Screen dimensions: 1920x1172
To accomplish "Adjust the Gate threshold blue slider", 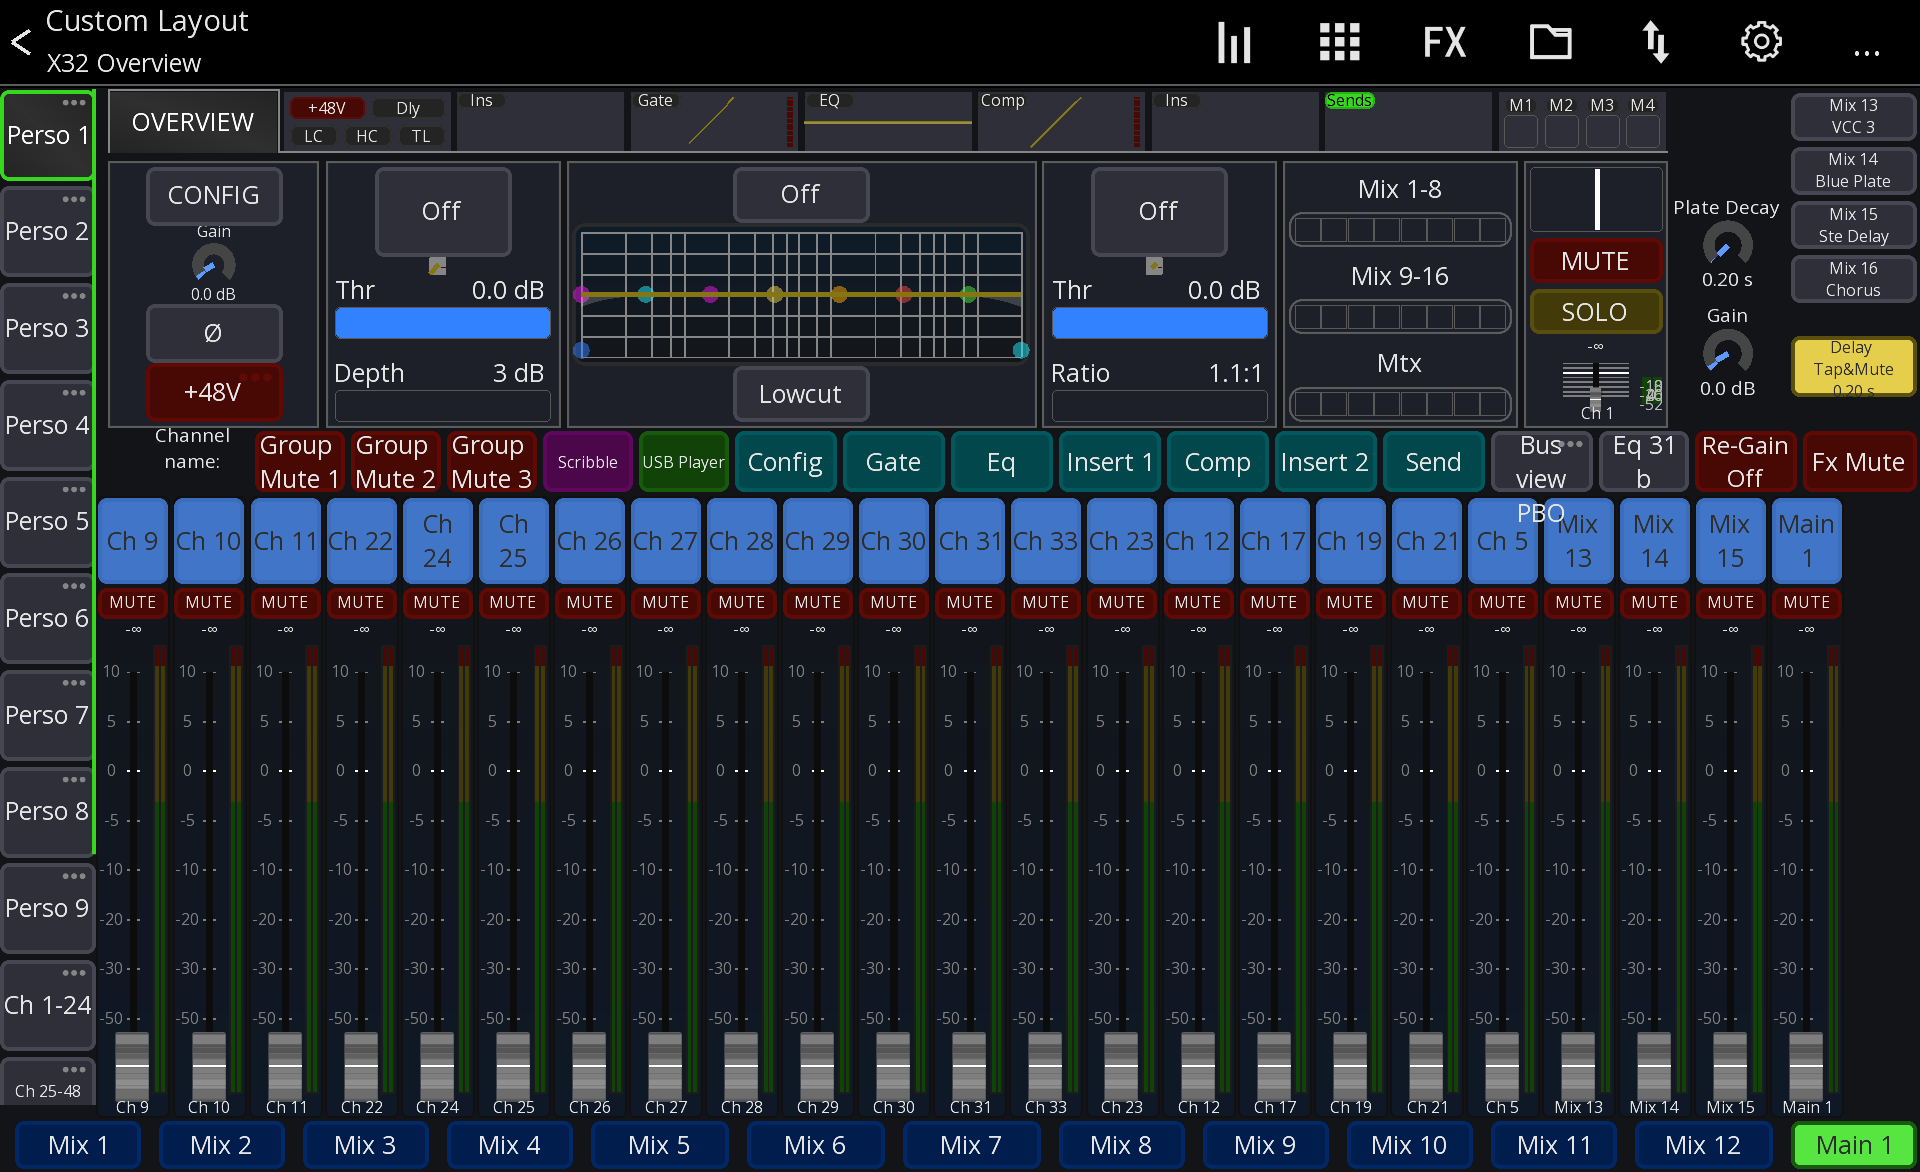I will pyautogui.click(x=443, y=323).
